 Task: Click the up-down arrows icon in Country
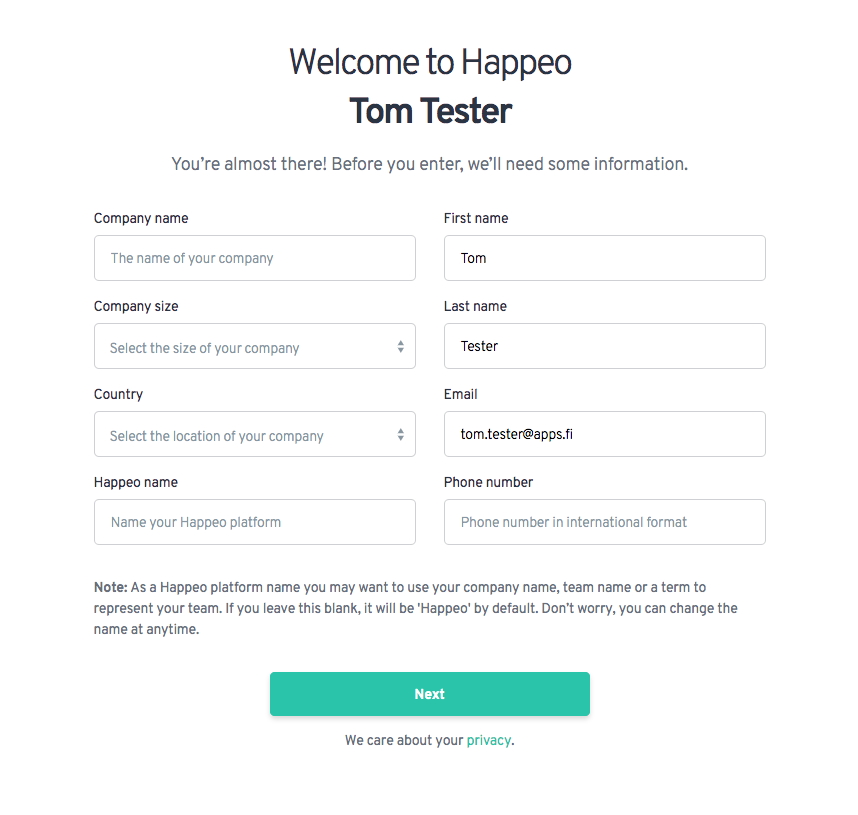coord(400,435)
